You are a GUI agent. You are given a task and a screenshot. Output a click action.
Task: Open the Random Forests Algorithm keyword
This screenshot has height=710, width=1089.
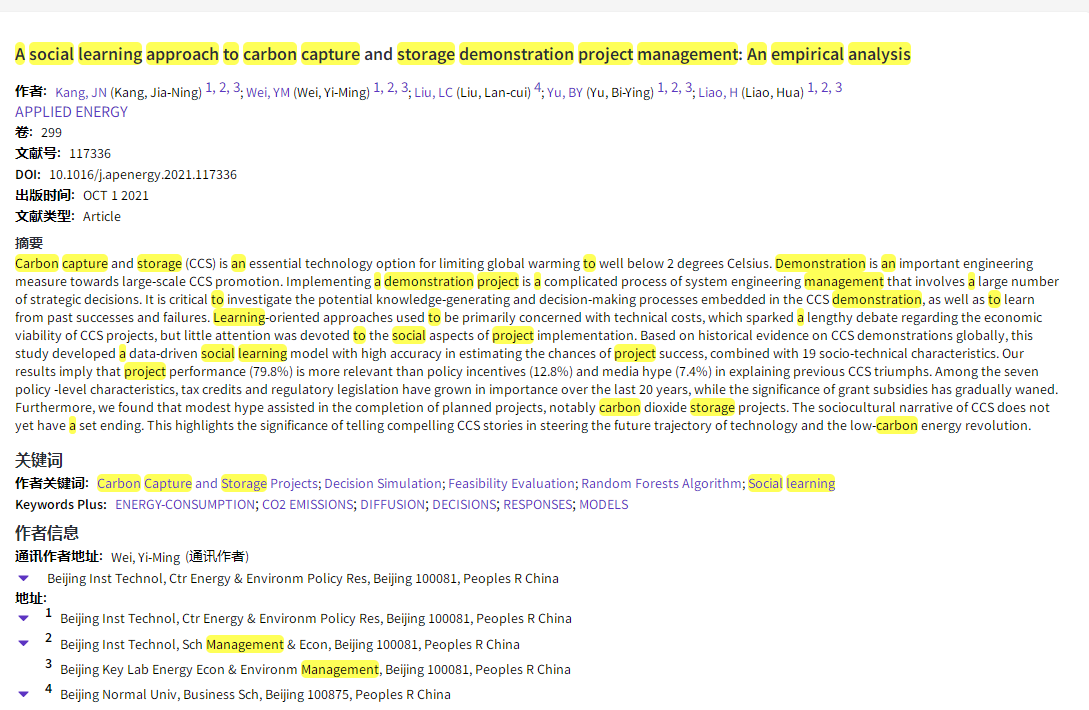tap(661, 483)
